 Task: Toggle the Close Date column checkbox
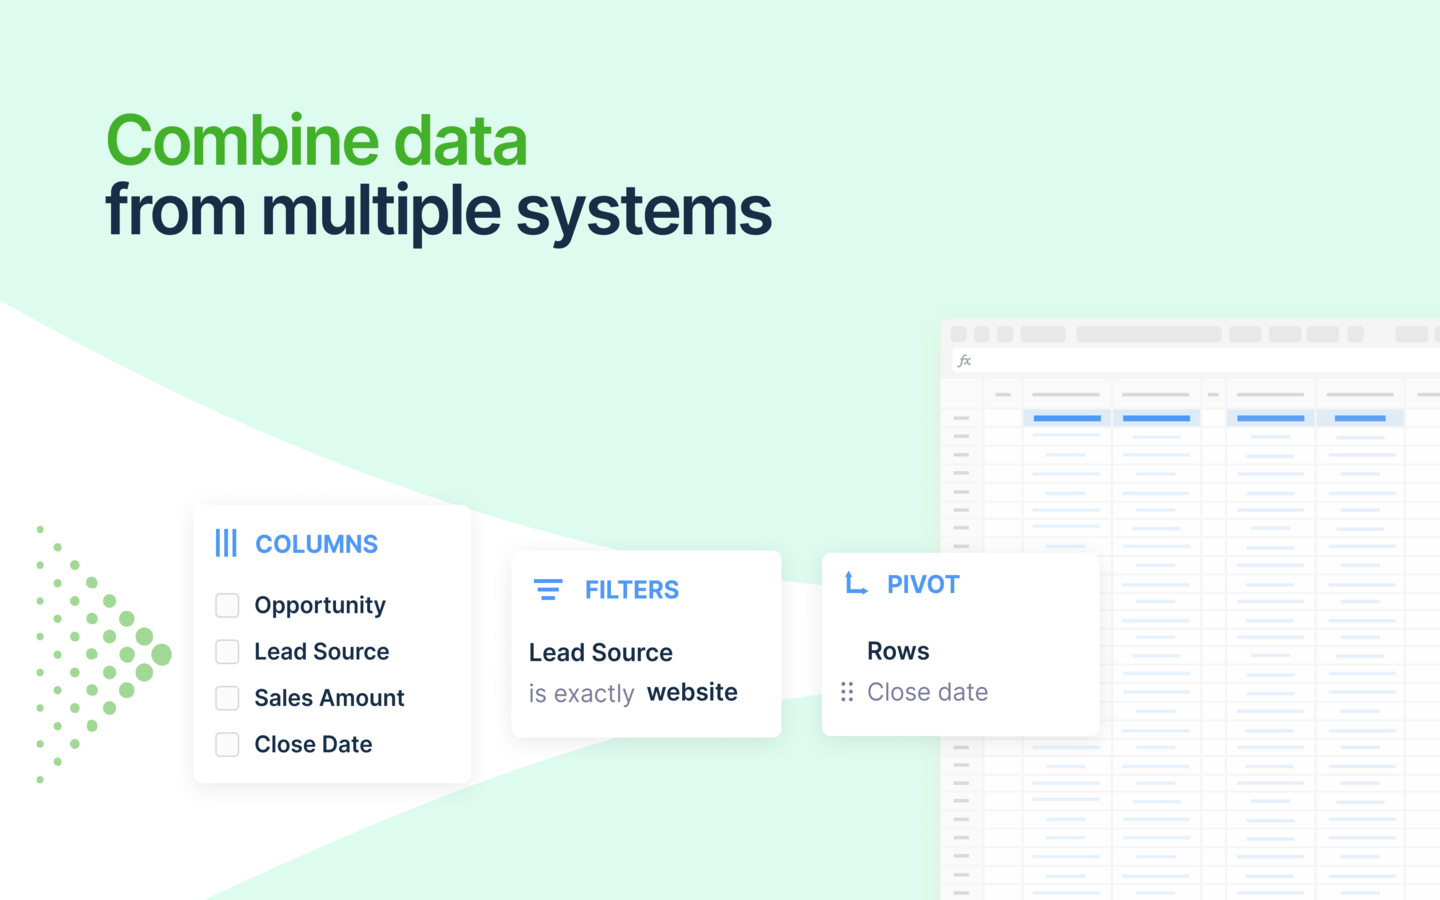click(x=227, y=745)
